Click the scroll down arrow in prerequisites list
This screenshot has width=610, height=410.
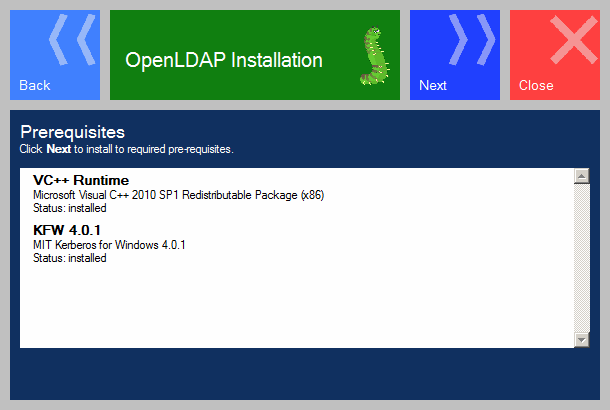[x=582, y=340]
